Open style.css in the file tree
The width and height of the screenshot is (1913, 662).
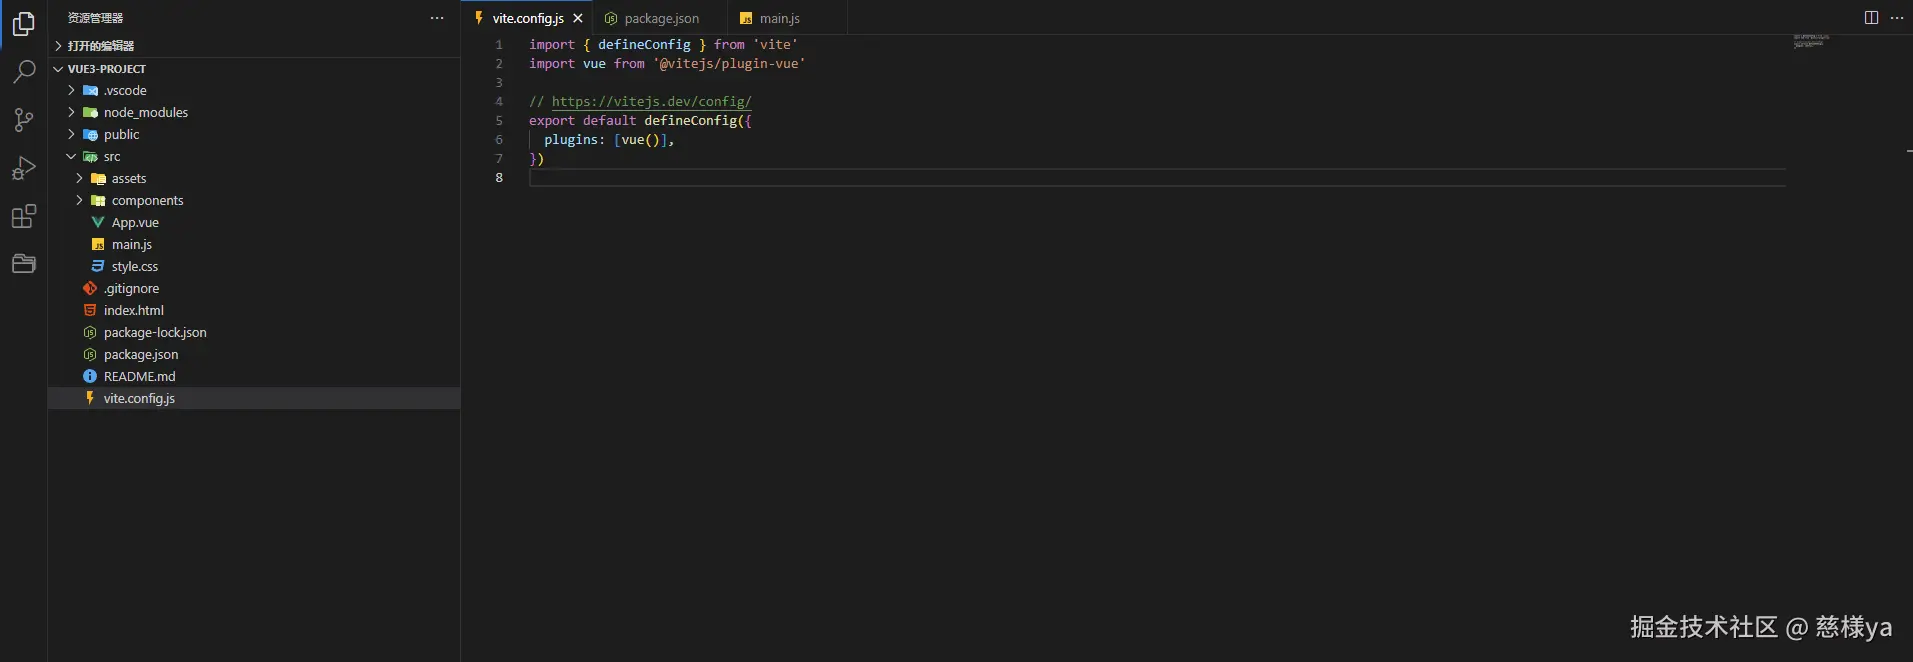tap(134, 266)
